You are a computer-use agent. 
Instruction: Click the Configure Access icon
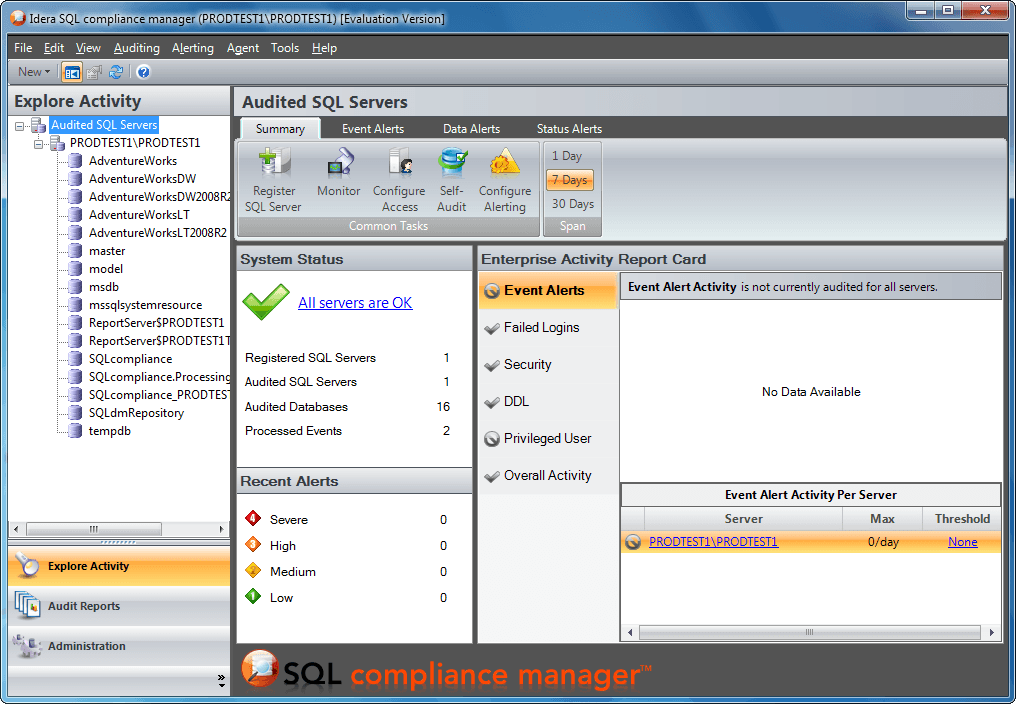pyautogui.click(x=400, y=162)
